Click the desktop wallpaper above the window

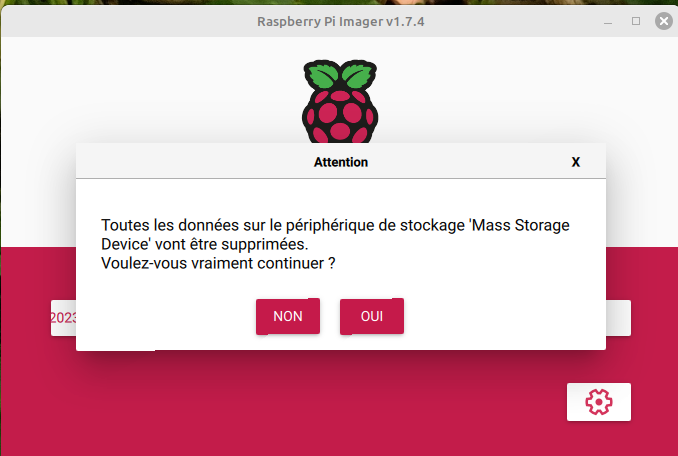[x=339, y=2]
